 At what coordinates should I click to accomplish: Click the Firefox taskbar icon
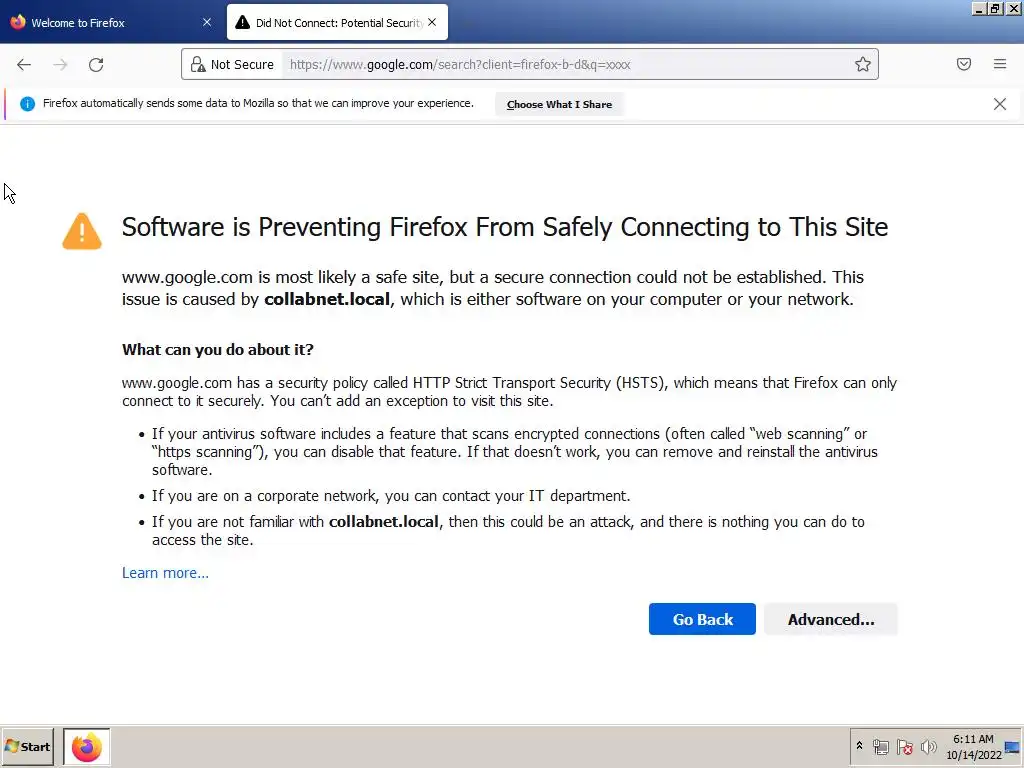(87, 747)
